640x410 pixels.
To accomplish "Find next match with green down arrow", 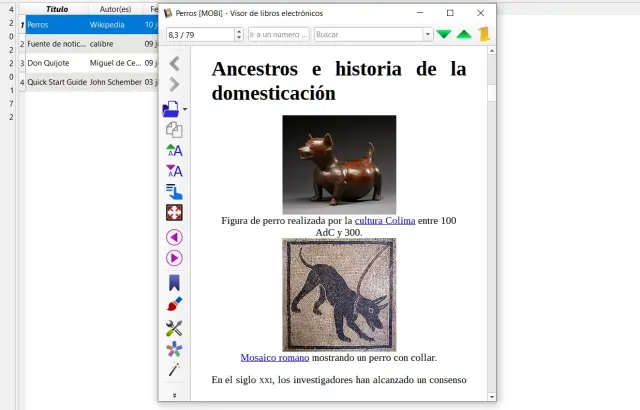I will coord(444,34).
